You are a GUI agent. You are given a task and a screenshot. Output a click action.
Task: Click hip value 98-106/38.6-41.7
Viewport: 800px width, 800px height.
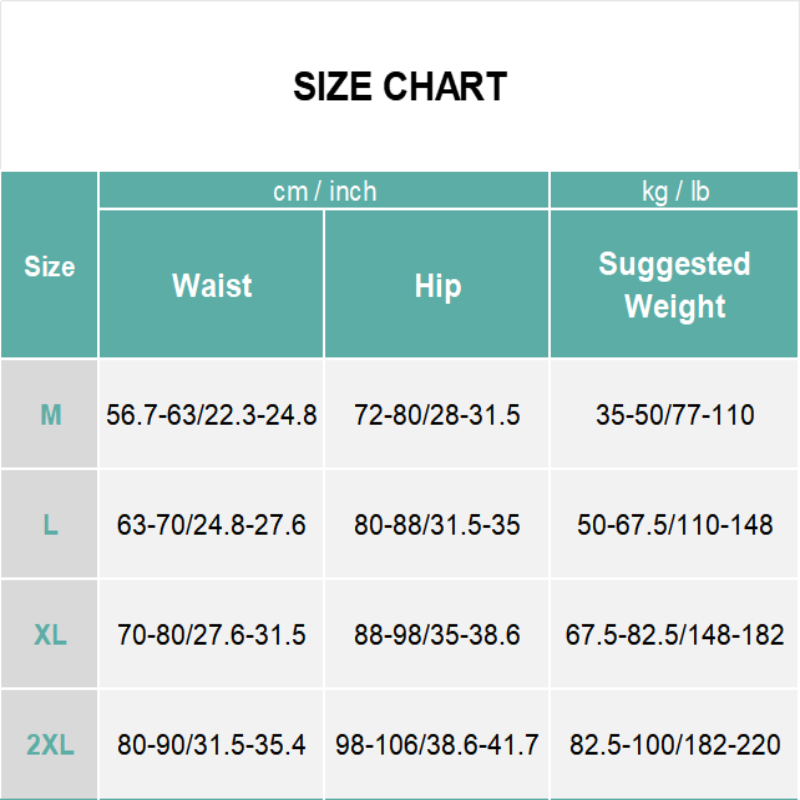[437, 744]
